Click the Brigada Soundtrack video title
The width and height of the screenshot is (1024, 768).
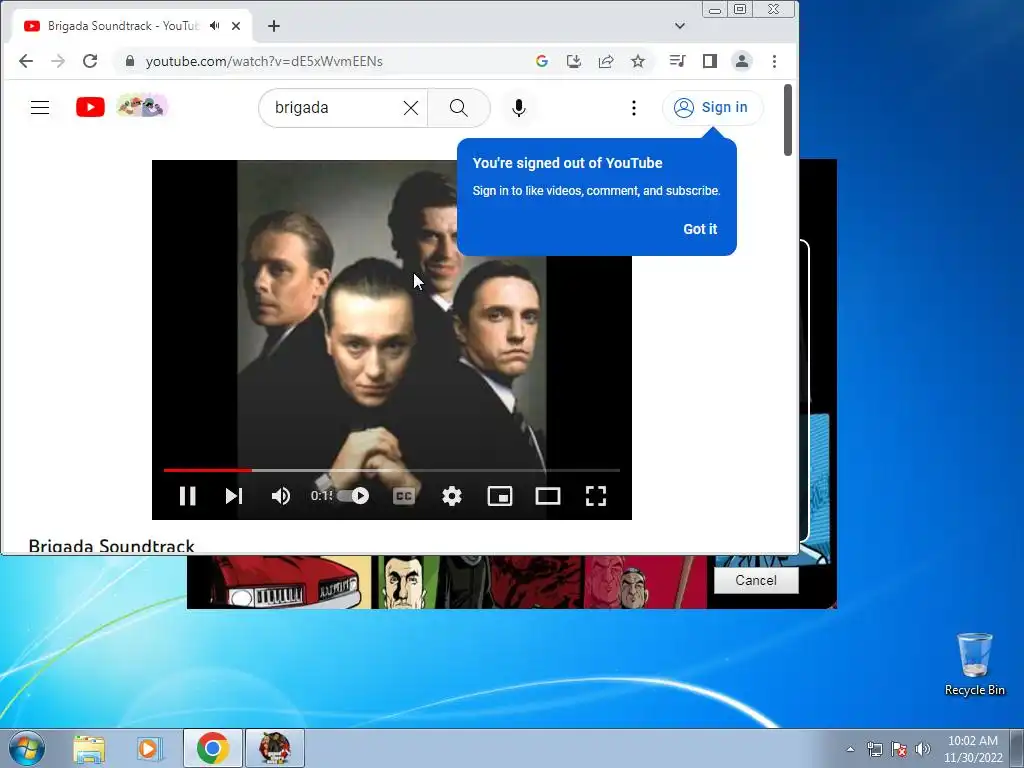tap(112, 546)
